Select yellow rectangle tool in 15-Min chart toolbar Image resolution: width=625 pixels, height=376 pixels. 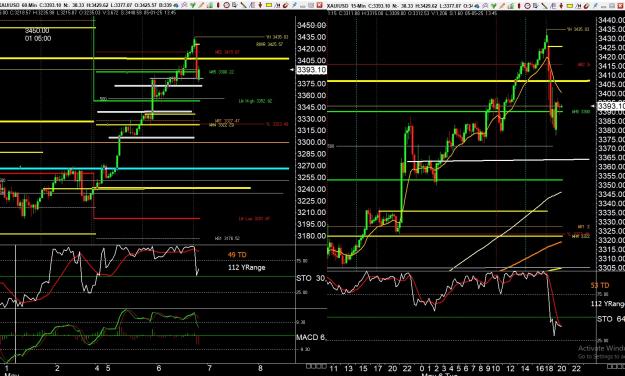click(x=570, y=6)
